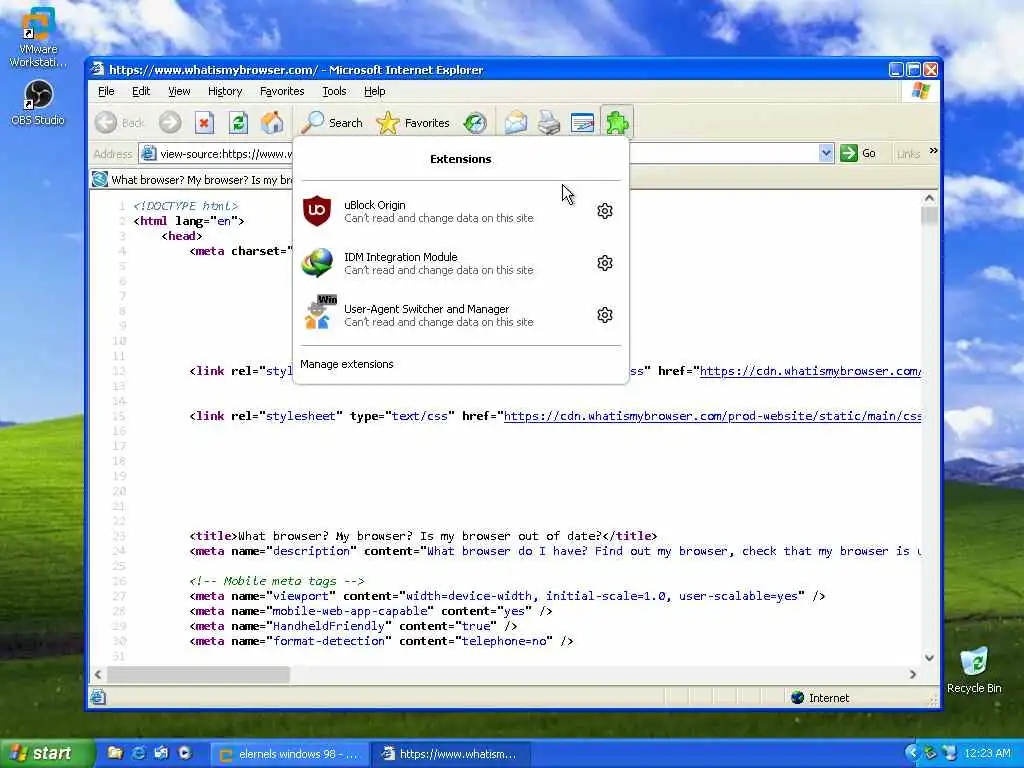This screenshot has height=768, width=1024.
Task: Open the Recycle Bin desktop icon
Action: pos(974,669)
